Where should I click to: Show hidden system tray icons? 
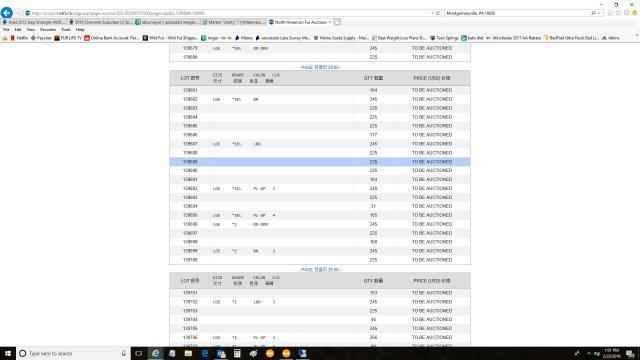[589, 353]
